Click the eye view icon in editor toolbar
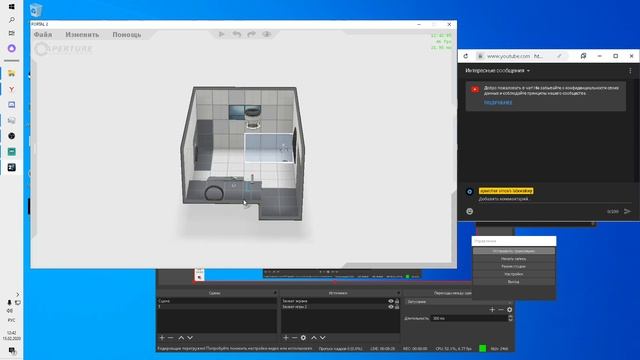 (267, 34)
